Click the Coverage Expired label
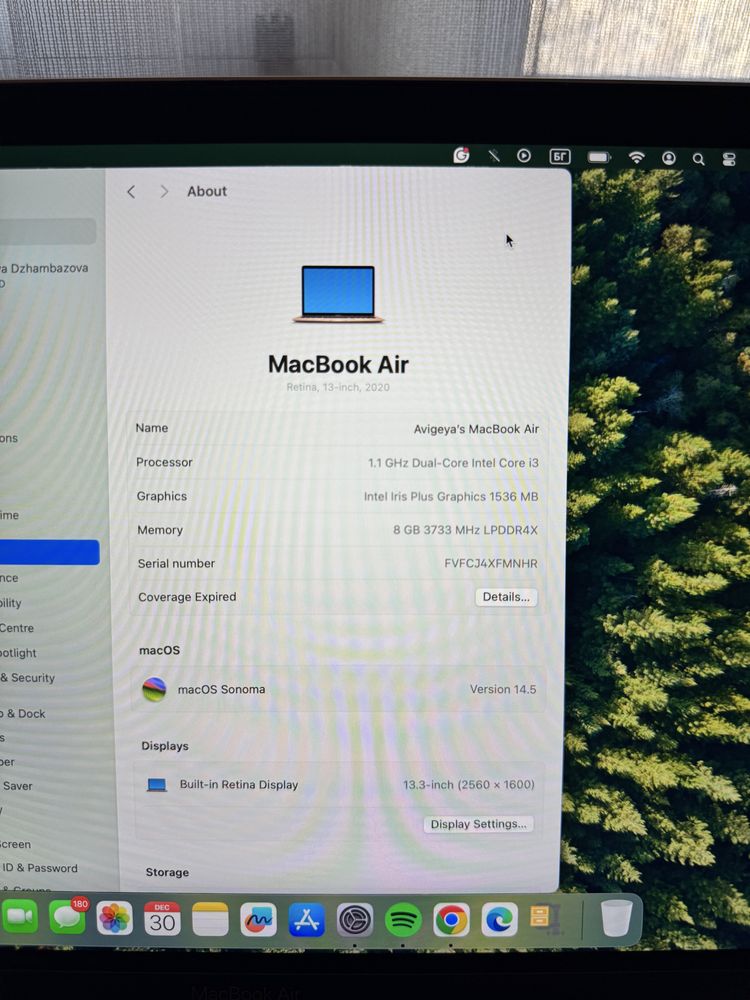The width and height of the screenshot is (750, 1000). (187, 597)
